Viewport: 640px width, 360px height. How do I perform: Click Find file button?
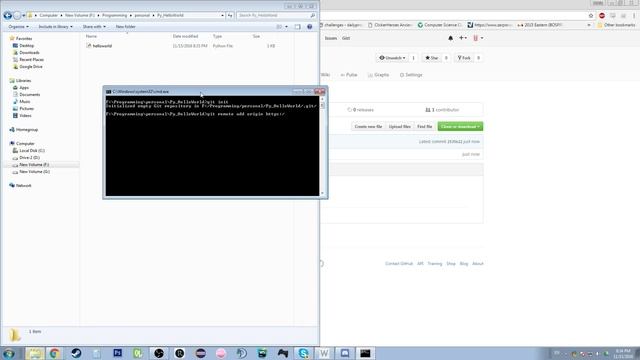(x=424, y=127)
